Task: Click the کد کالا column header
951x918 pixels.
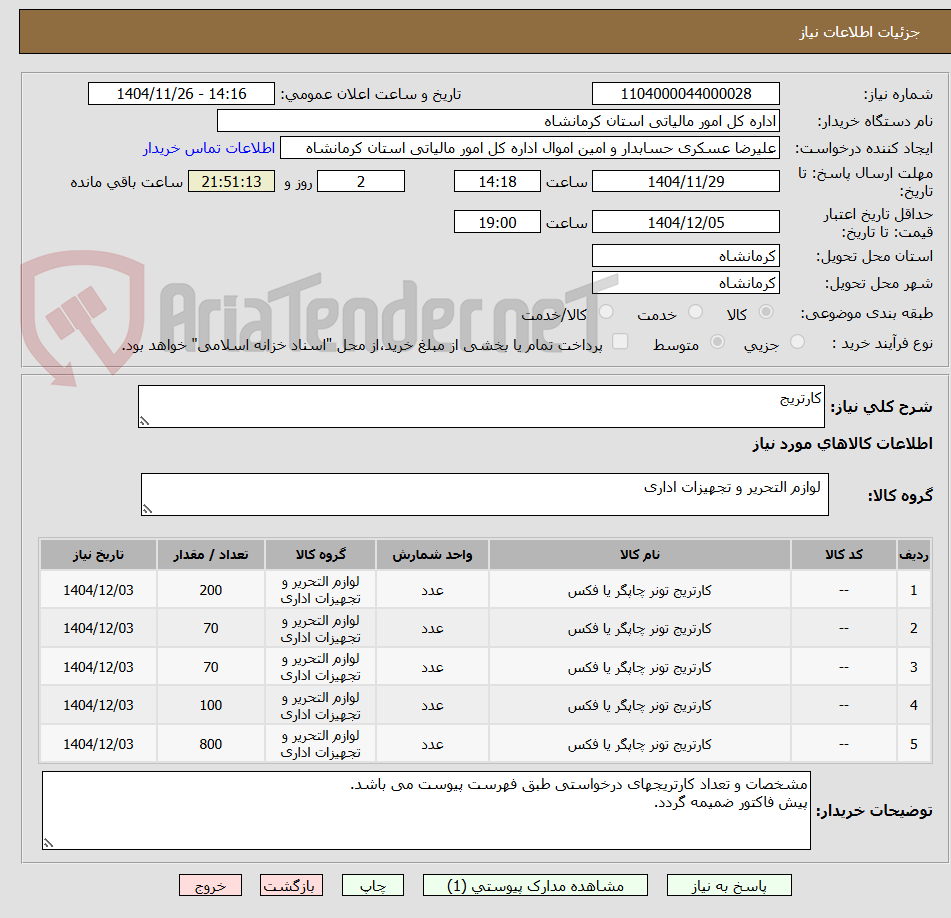Action: pos(844,554)
